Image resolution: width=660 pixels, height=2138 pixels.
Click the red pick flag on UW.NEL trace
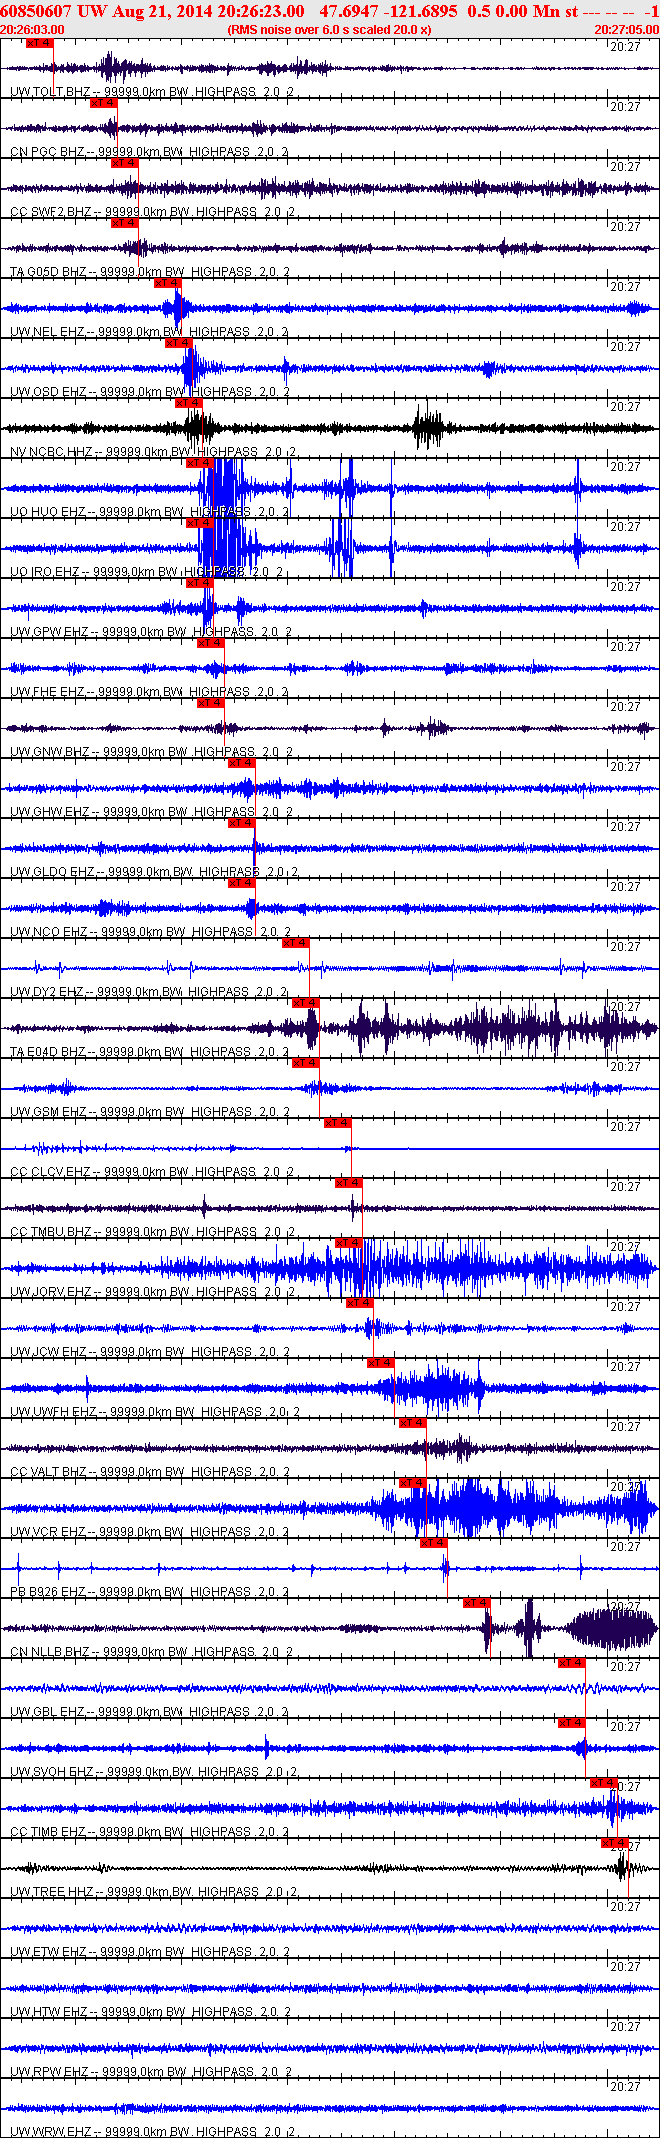click(168, 283)
